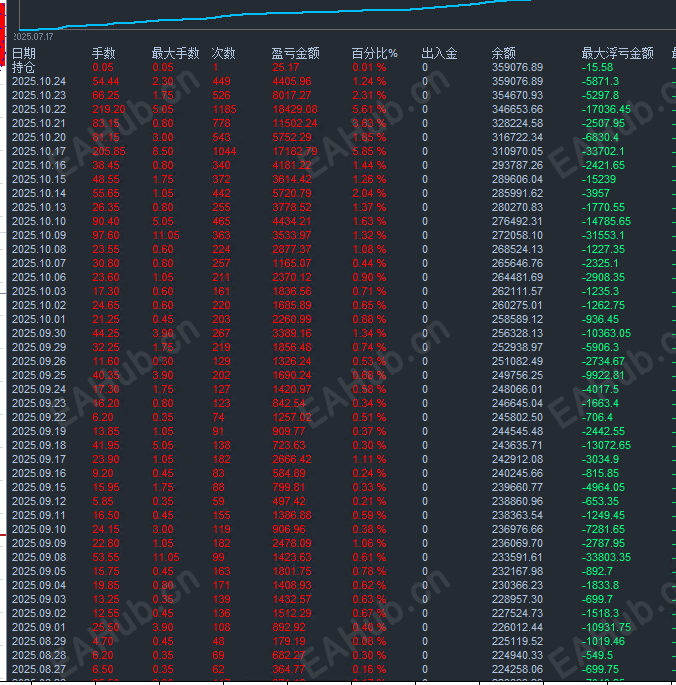
Task: Click the 最大浮亏金额 column header
Action: (617, 54)
